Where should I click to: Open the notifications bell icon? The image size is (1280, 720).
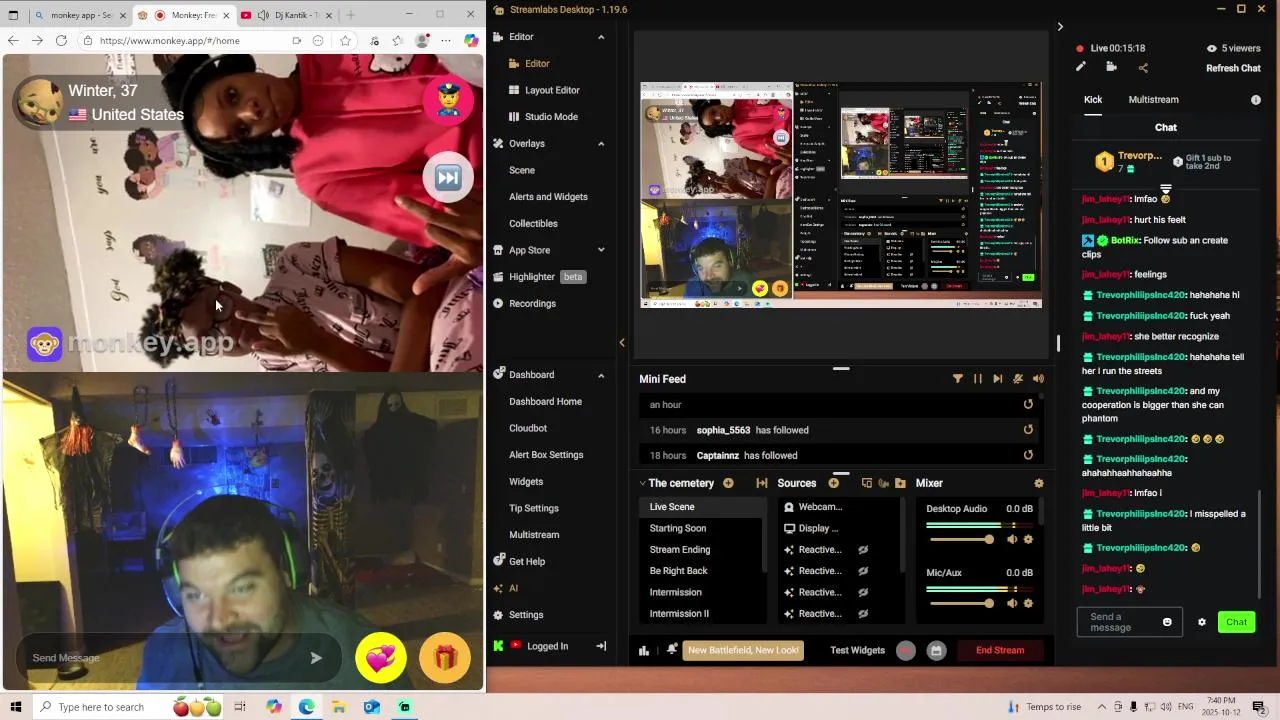tap(672, 650)
